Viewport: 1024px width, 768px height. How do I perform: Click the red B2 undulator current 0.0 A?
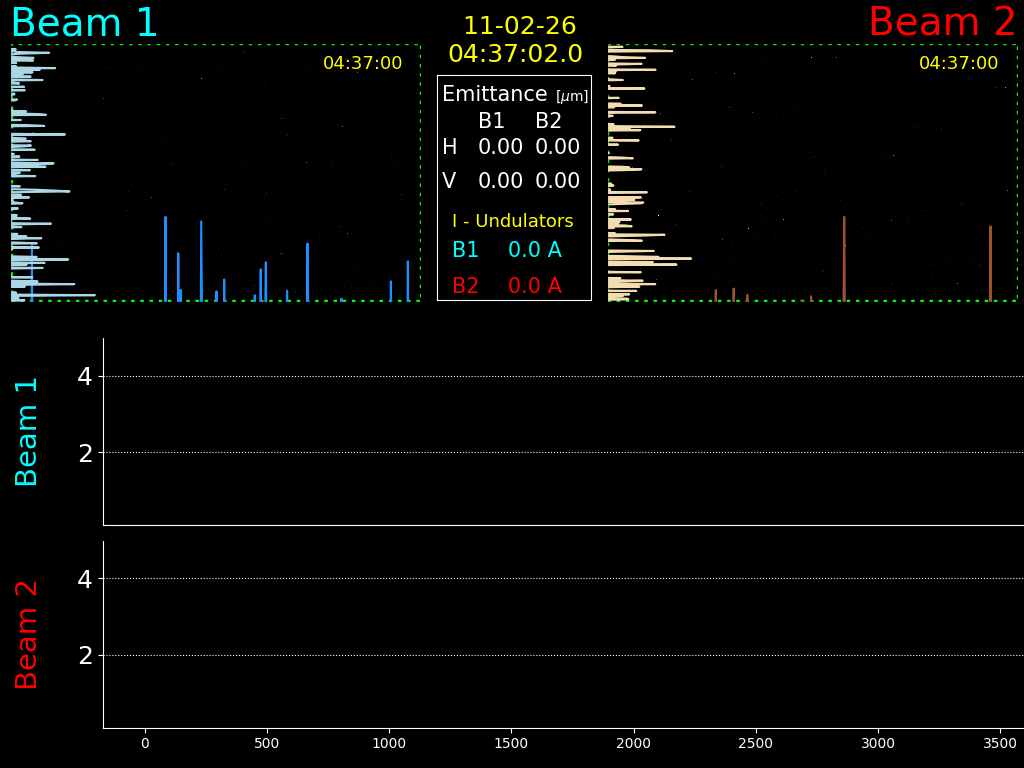pos(534,287)
